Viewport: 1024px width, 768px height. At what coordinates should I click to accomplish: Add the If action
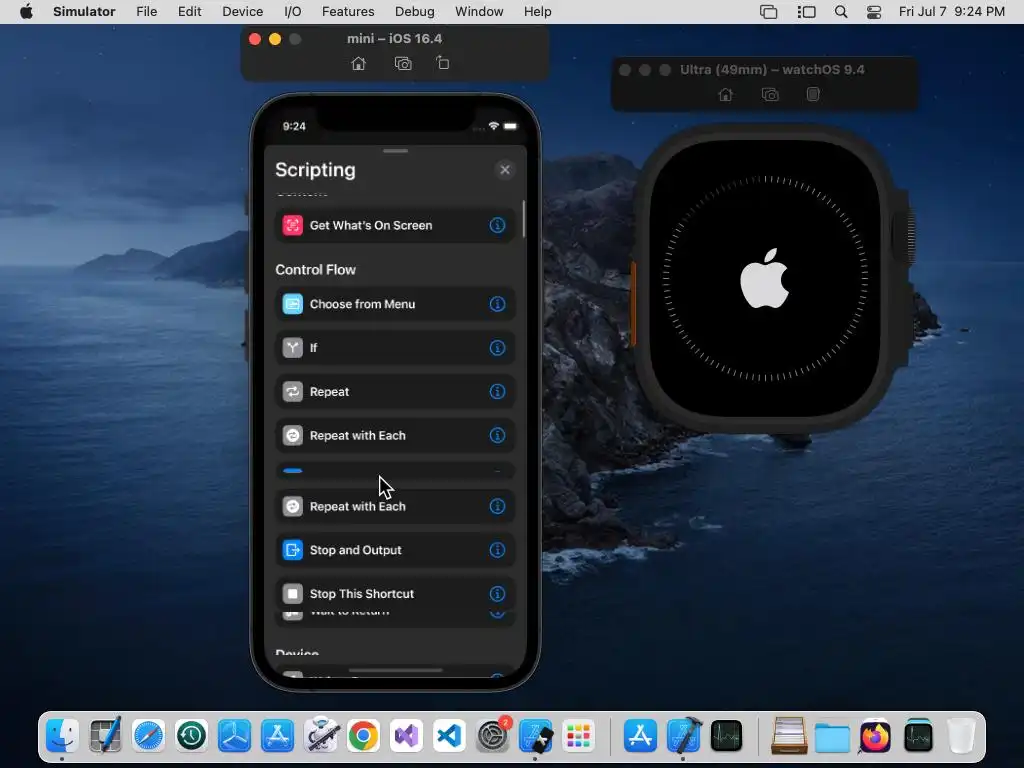[x=394, y=348]
